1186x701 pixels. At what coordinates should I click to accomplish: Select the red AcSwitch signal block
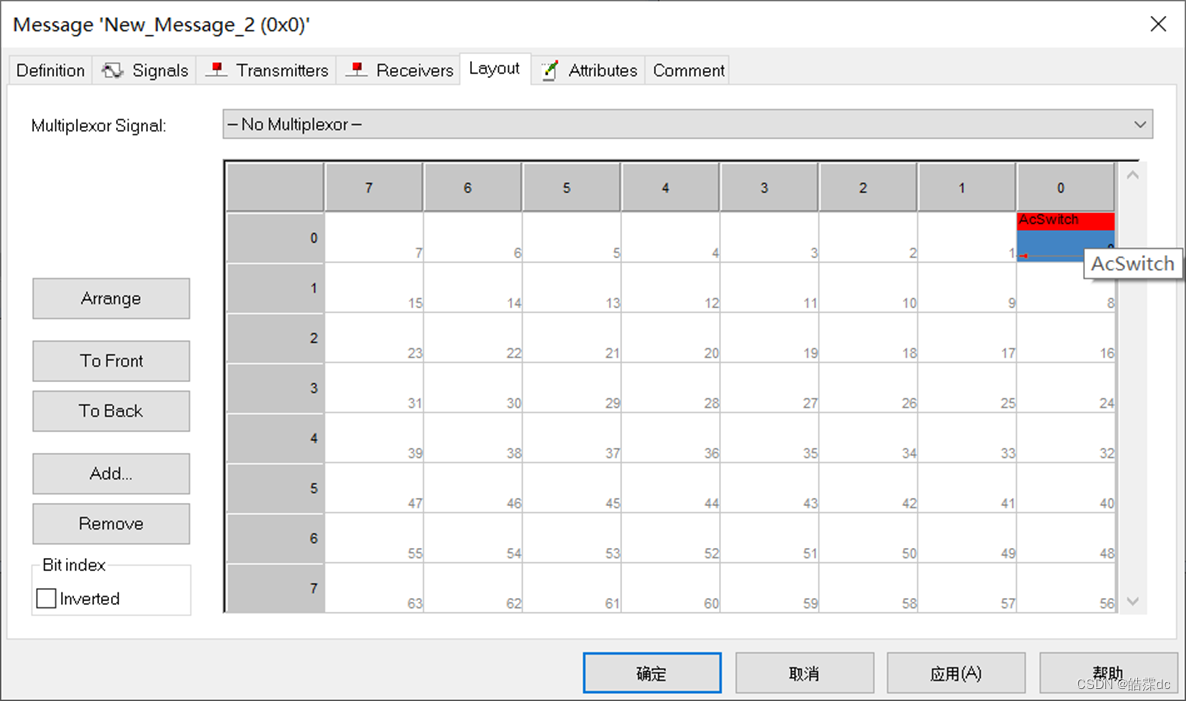point(1063,220)
